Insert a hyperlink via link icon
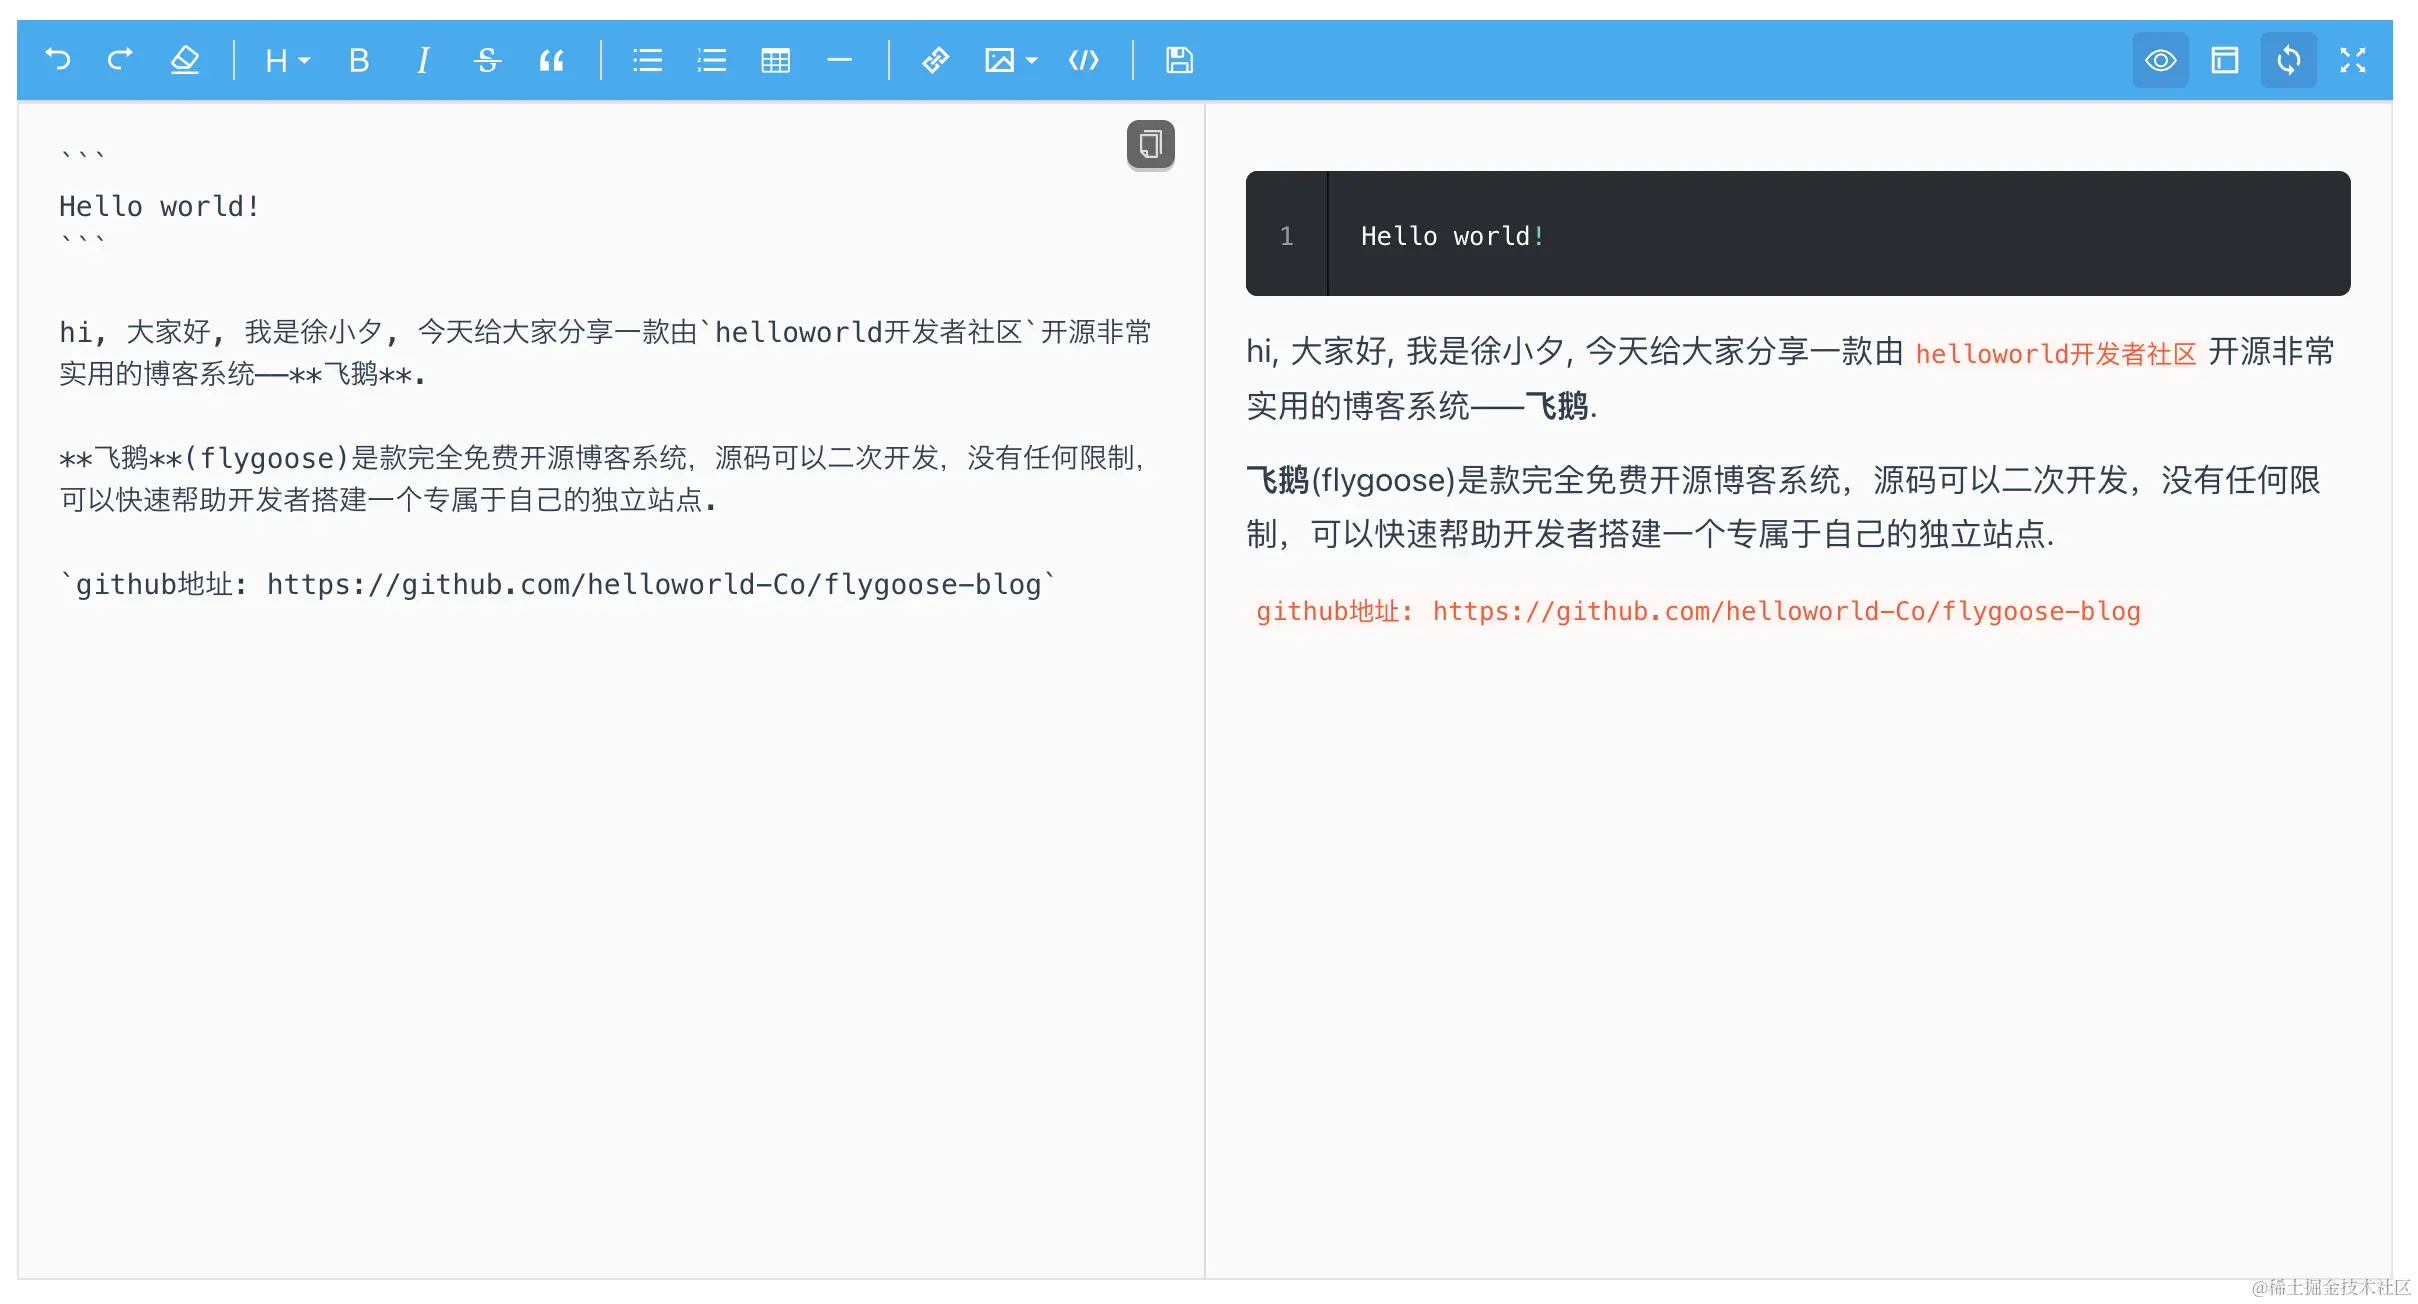Viewport: 2418px width, 1304px height. point(935,60)
